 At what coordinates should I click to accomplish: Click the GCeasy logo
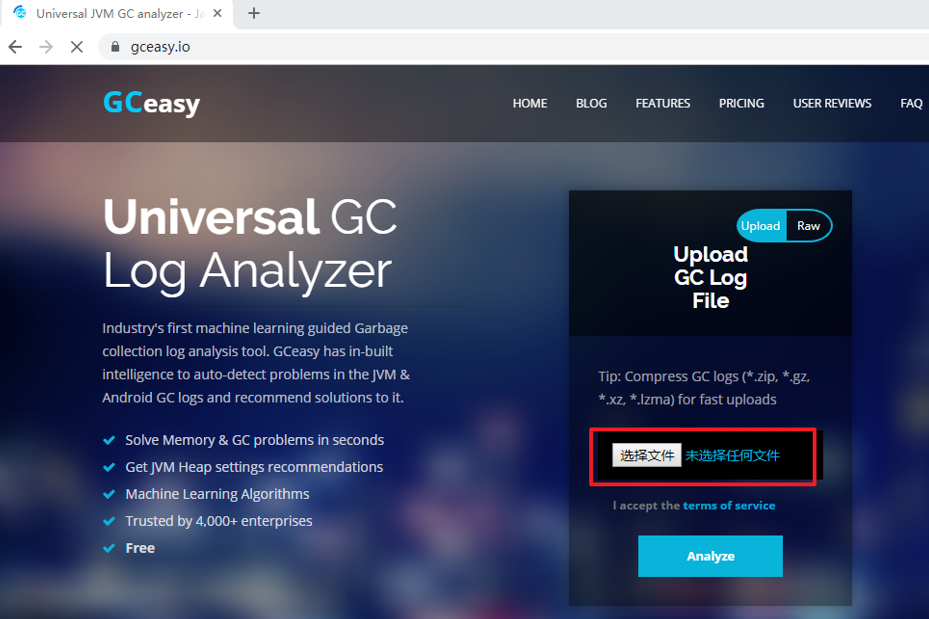(152, 103)
